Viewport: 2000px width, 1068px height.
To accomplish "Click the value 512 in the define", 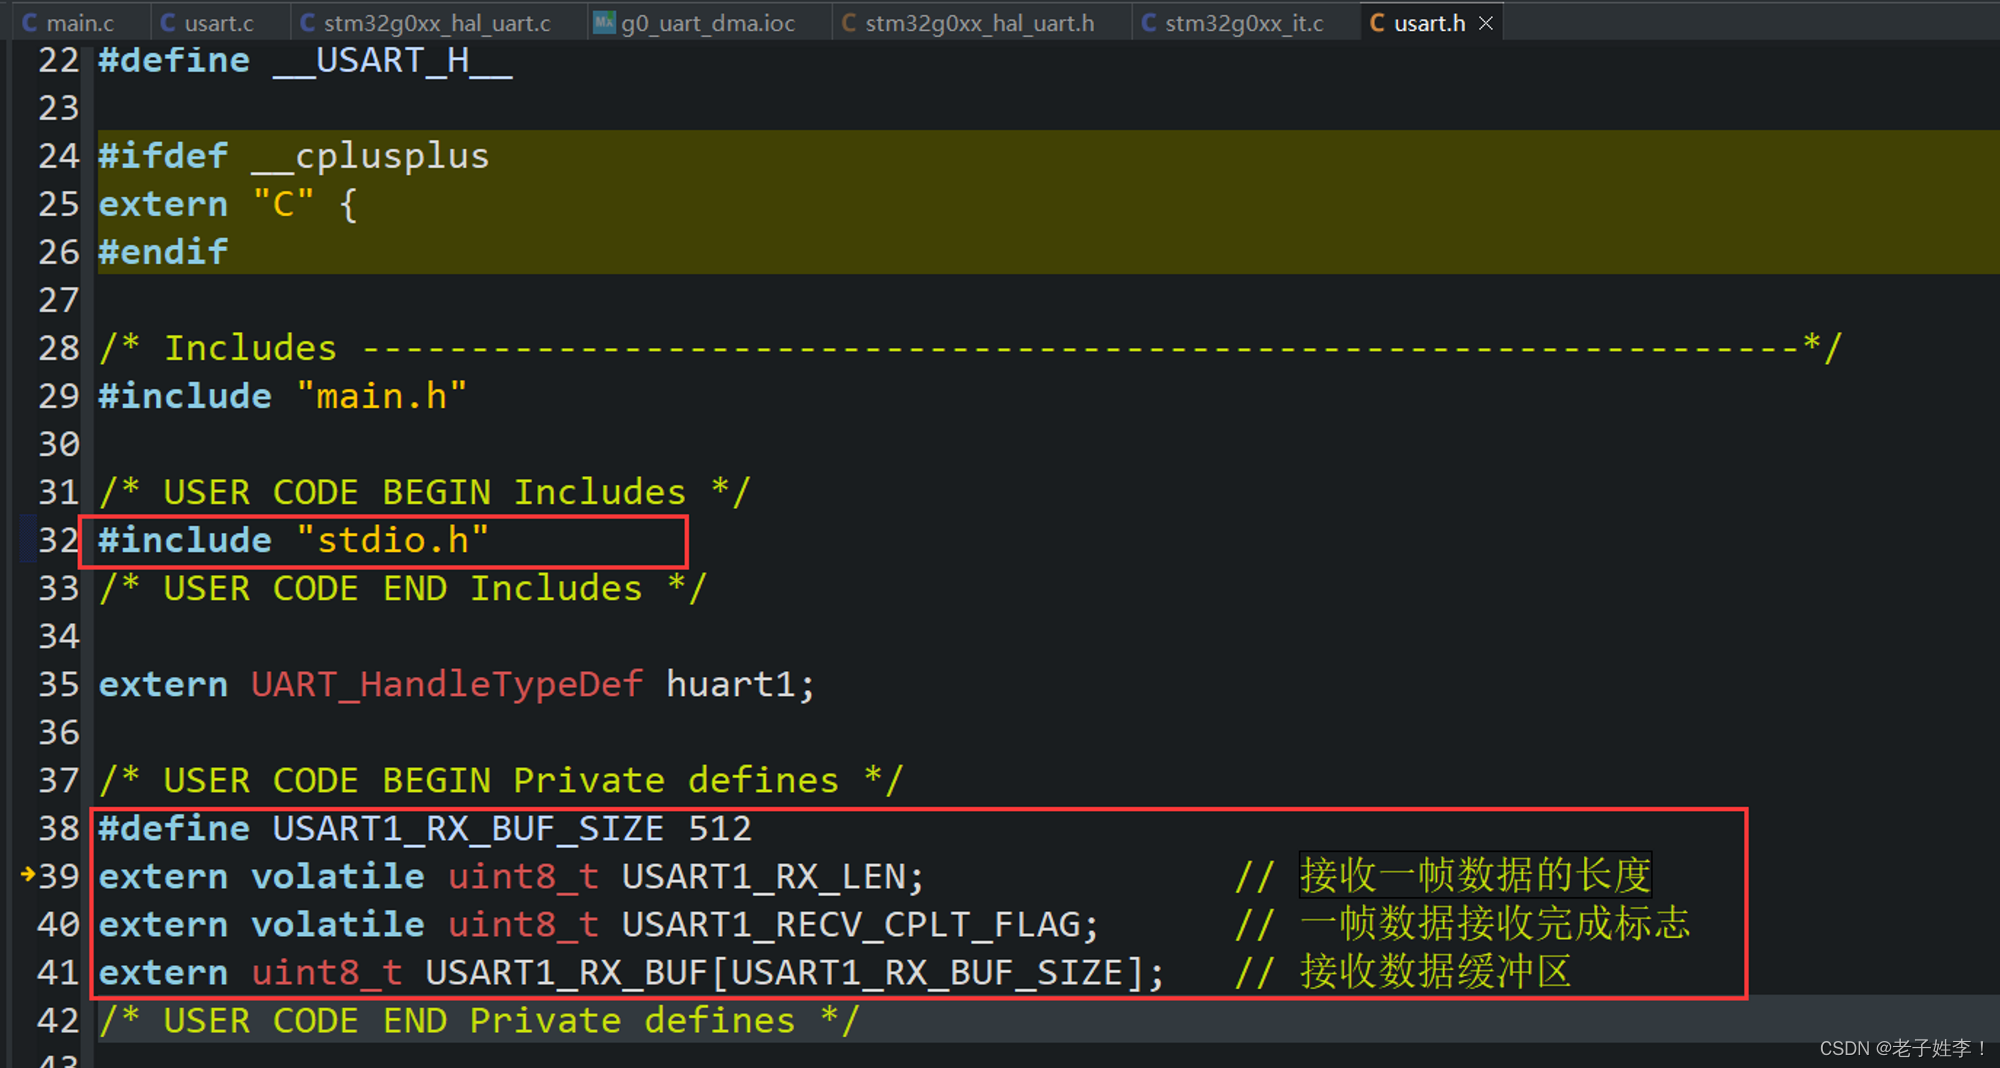I will (720, 828).
